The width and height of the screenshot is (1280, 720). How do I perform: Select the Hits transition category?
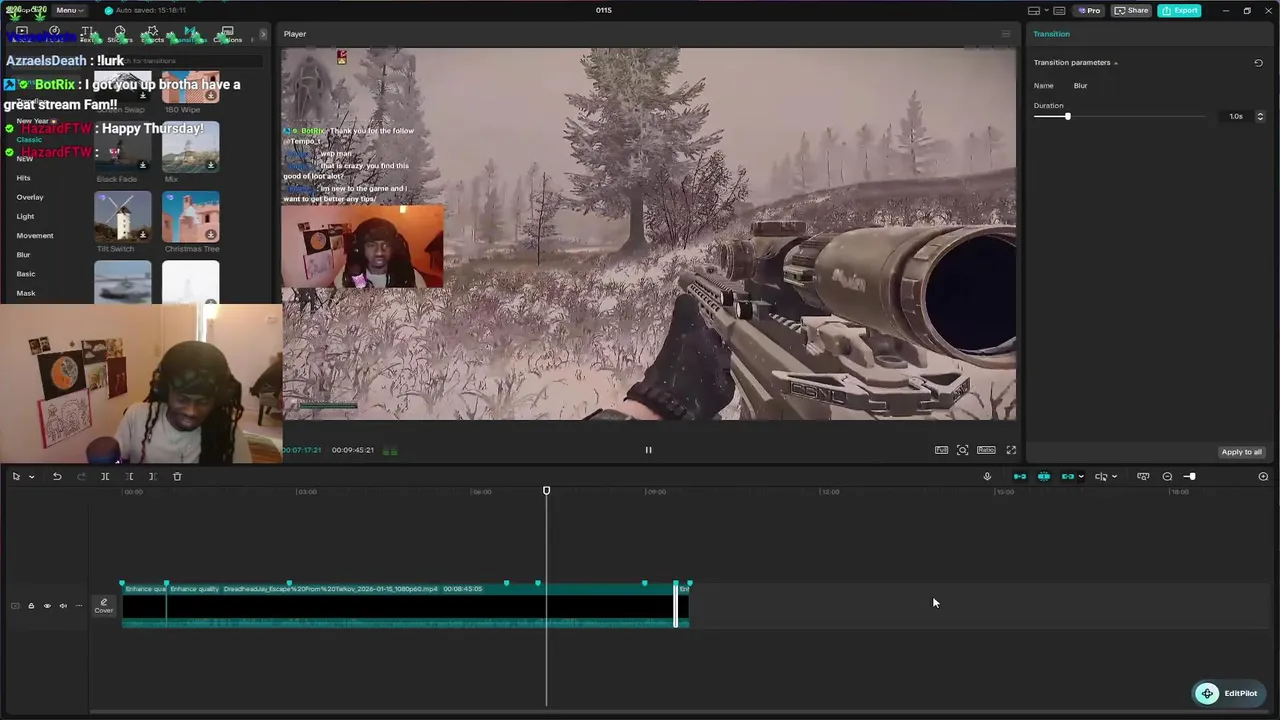click(23, 178)
